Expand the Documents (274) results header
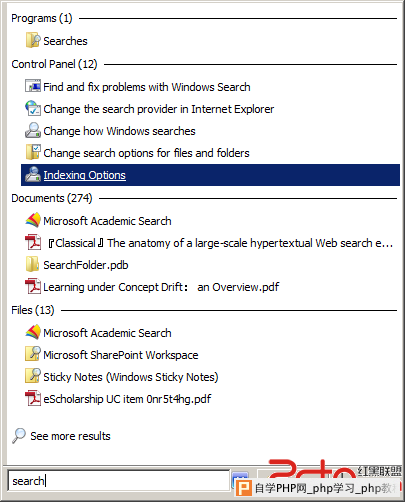 click(52, 198)
